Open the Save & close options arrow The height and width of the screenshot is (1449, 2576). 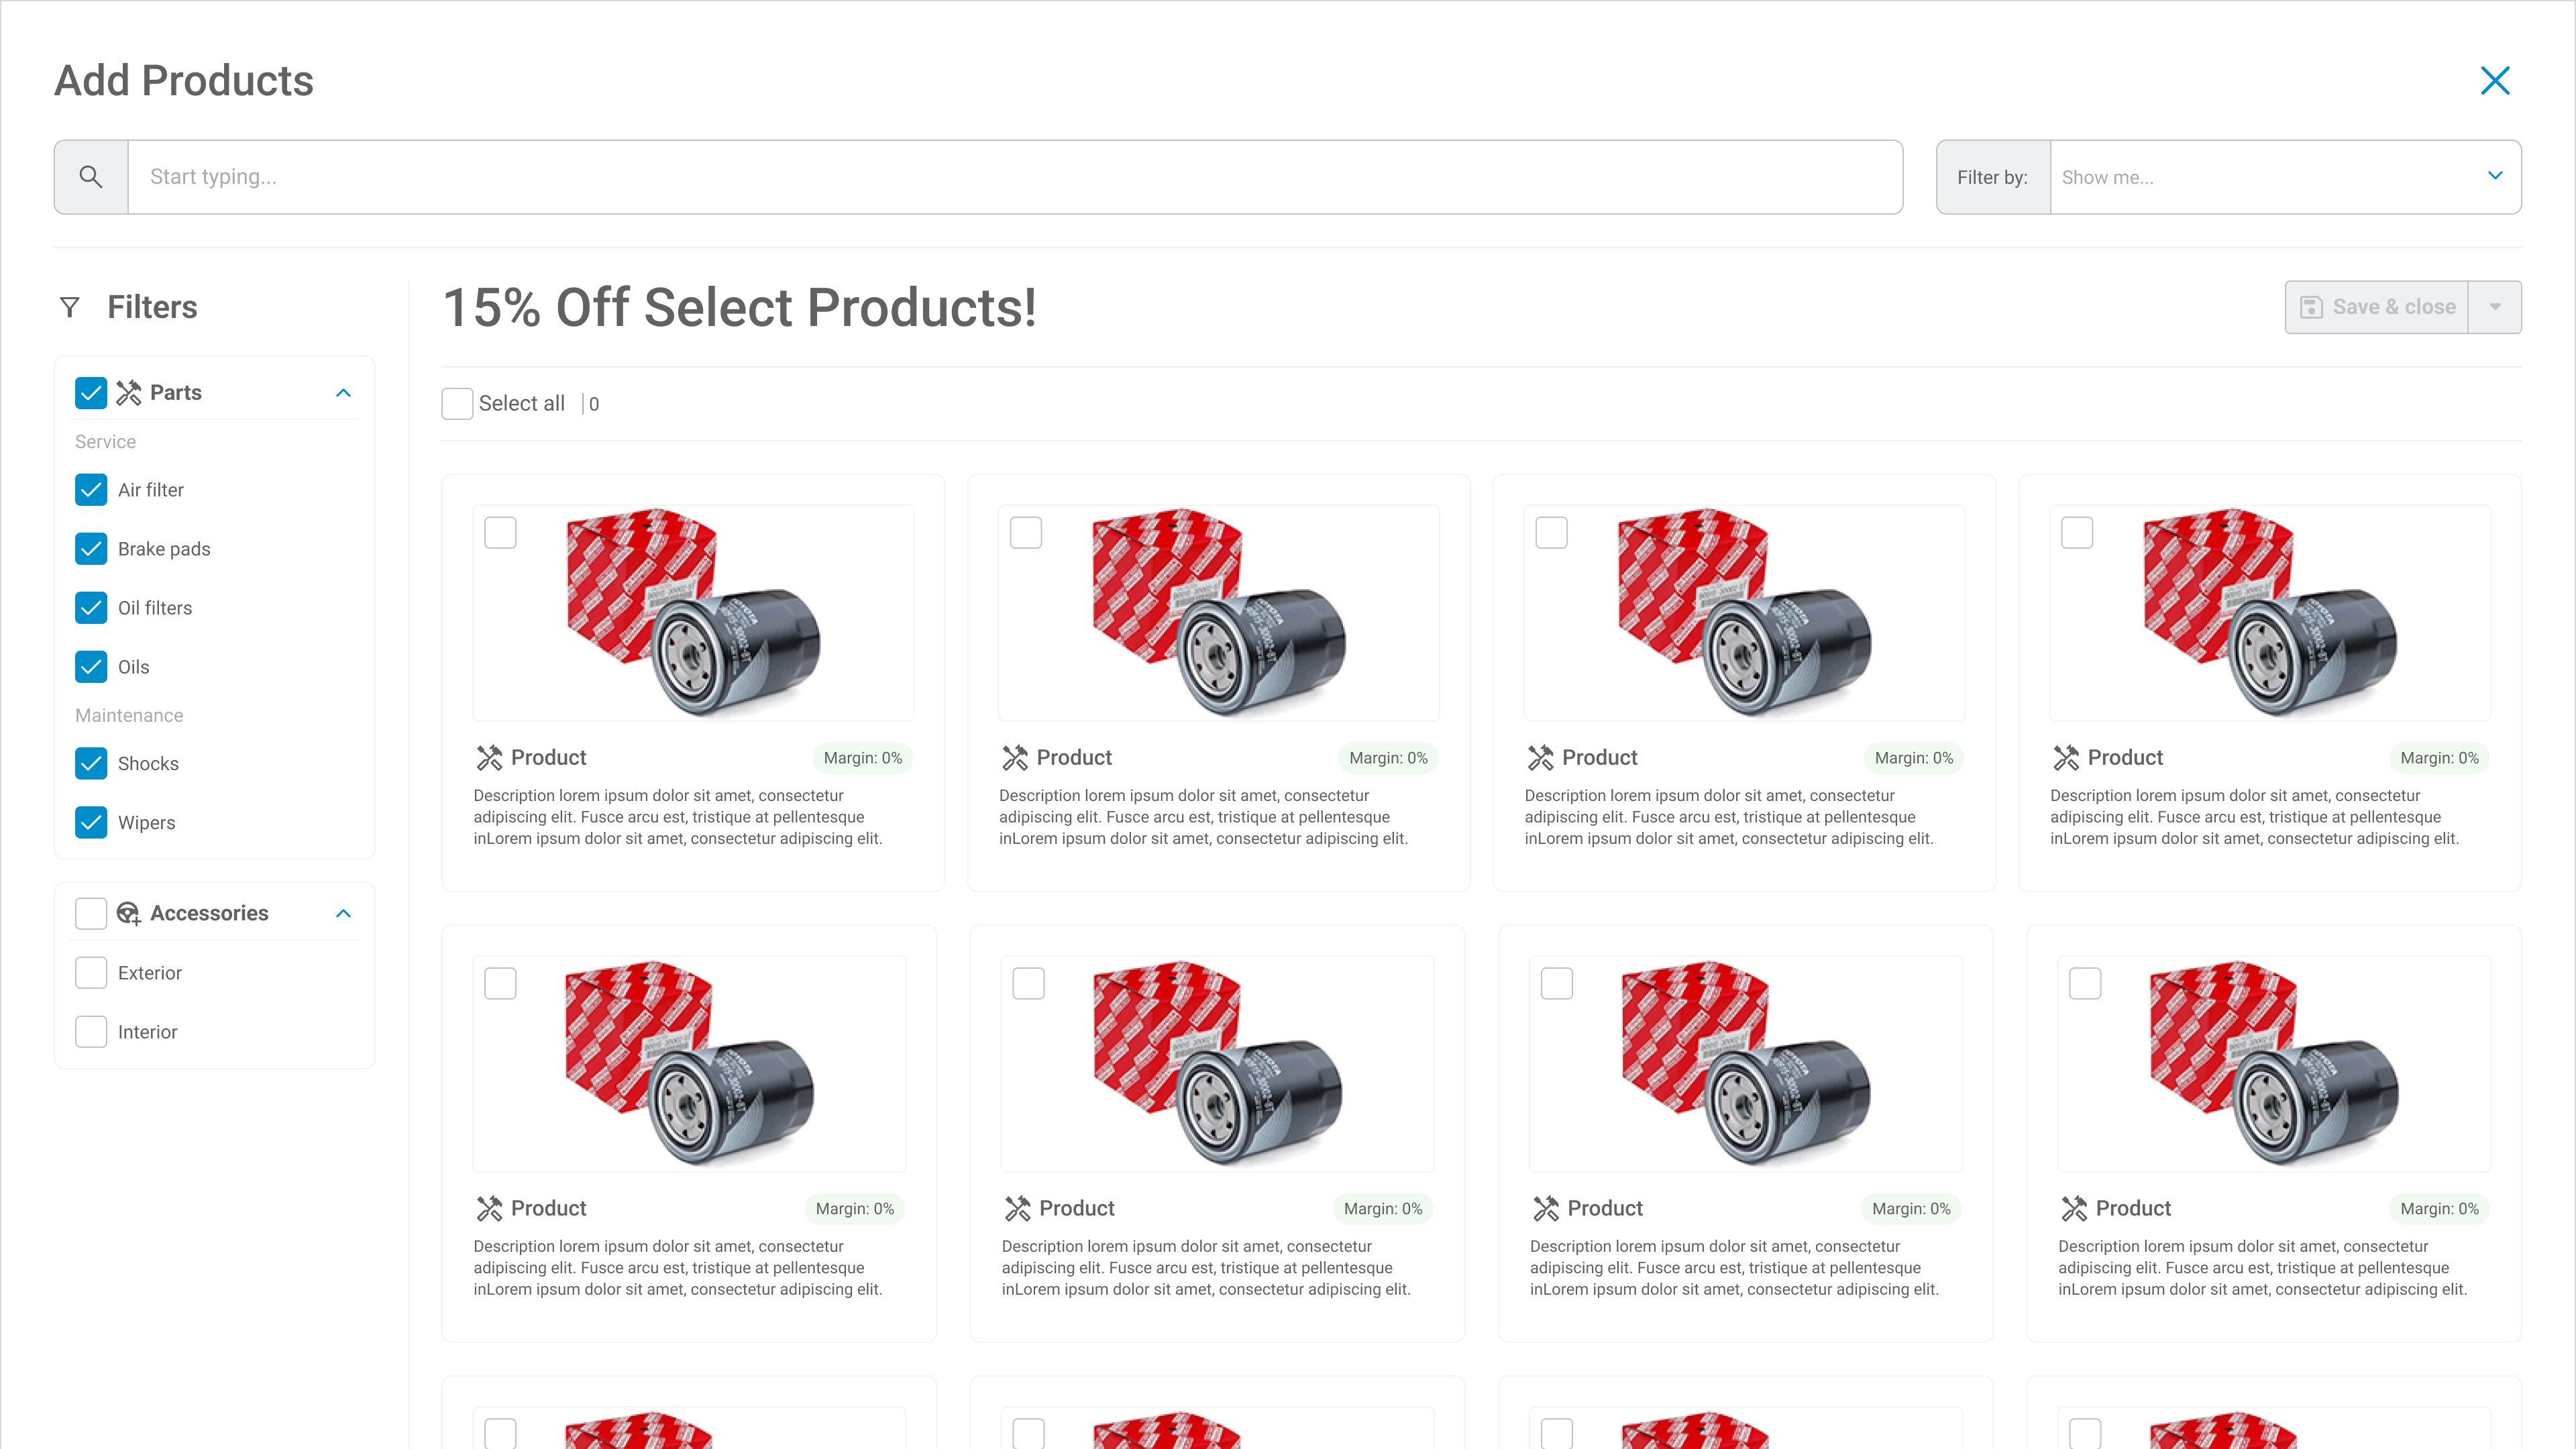tap(2495, 307)
